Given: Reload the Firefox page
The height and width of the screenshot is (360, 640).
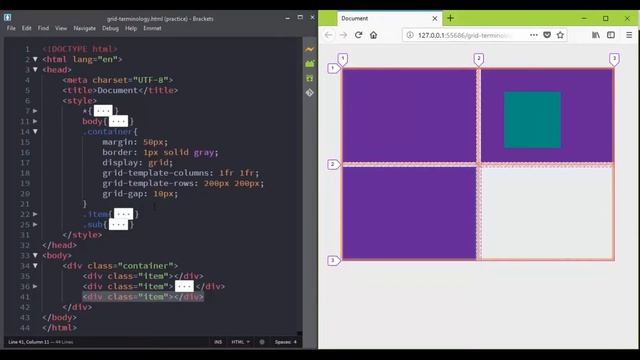Looking at the screenshot, I should pyautogui.click(x=358, y=35).
